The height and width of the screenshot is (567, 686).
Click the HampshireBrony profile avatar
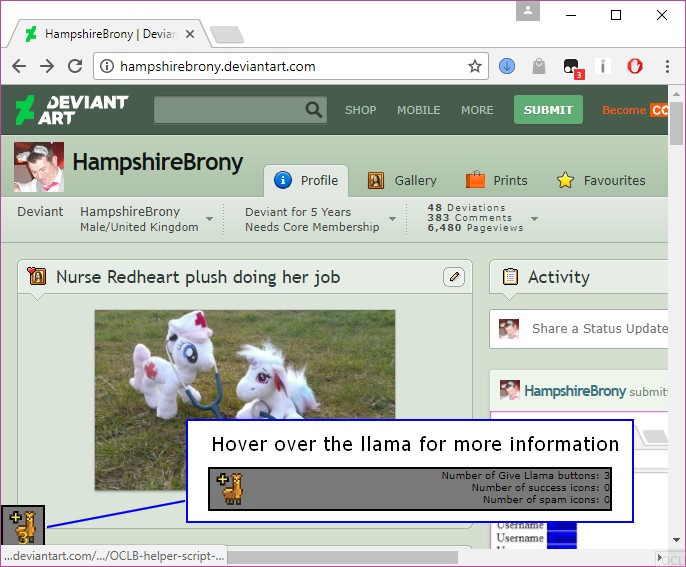(x=39, y=167)
